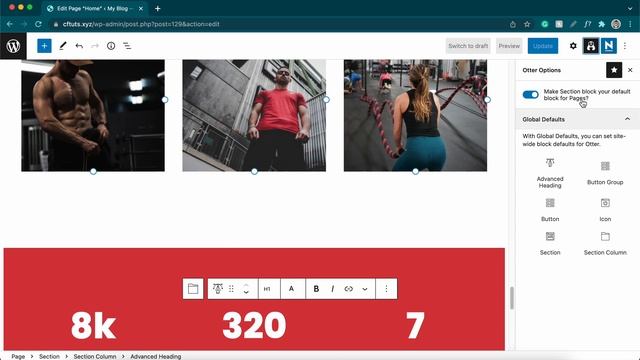Click the block drag handle dots
Screen dimensions: 640x360
231,289
